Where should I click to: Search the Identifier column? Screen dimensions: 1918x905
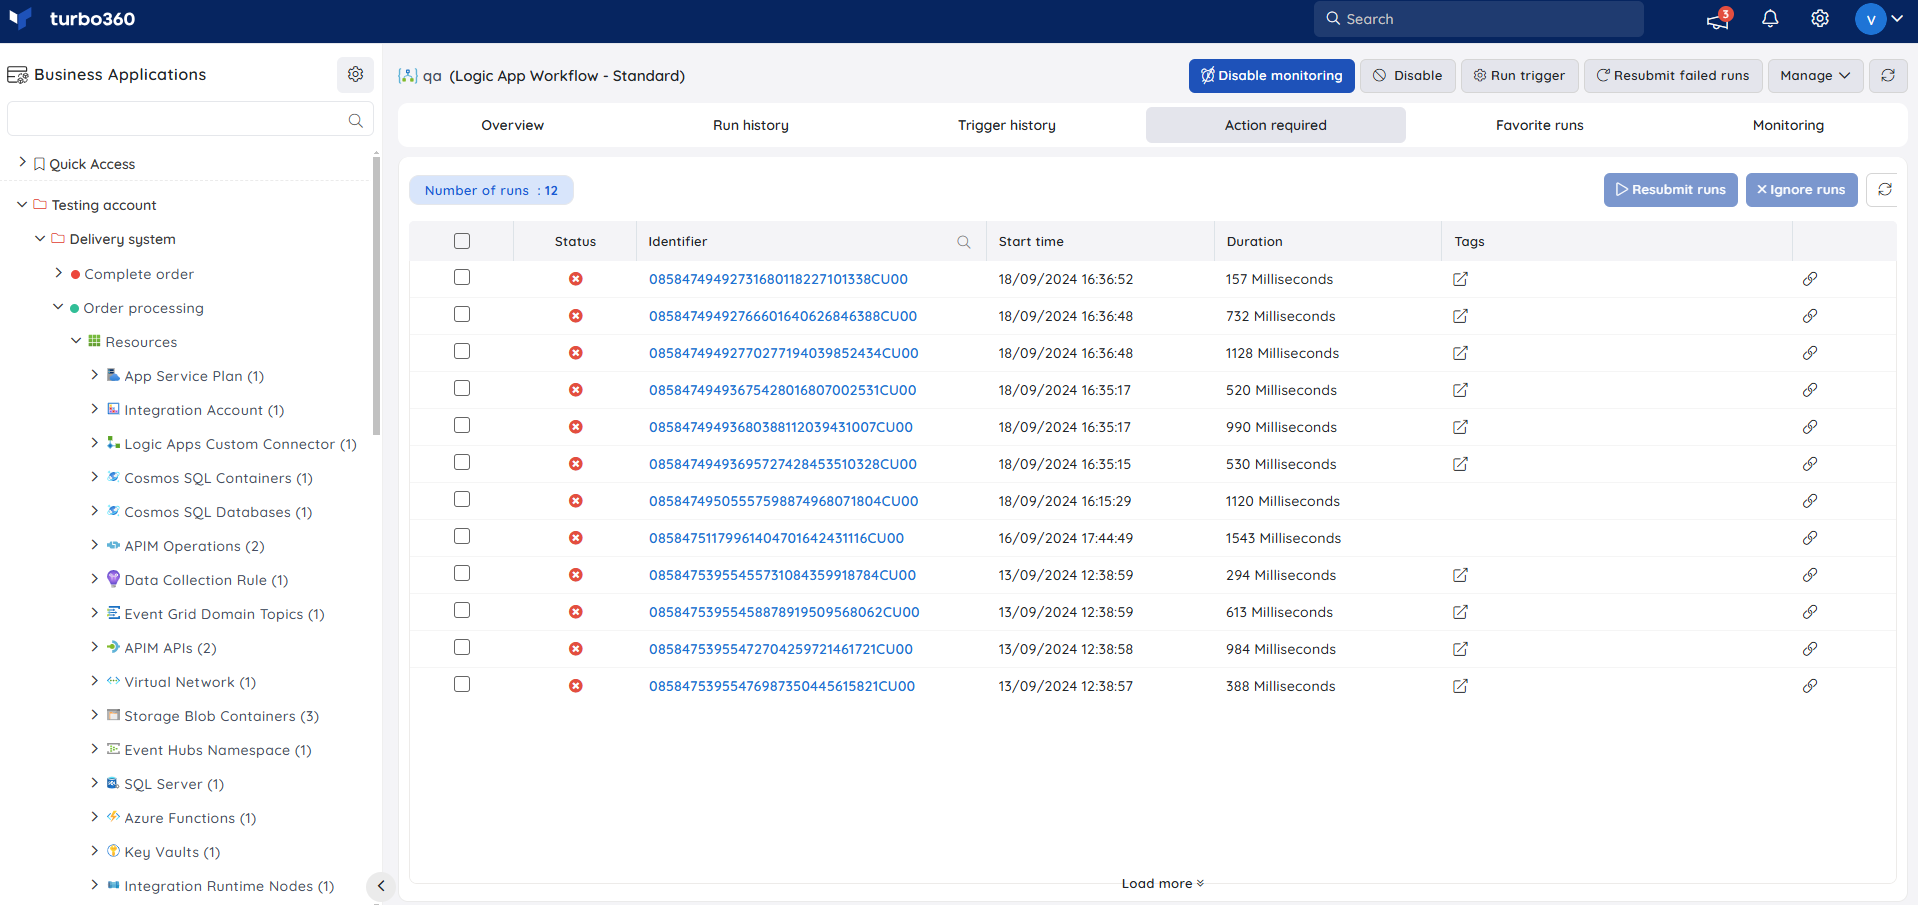click(963, 242)
